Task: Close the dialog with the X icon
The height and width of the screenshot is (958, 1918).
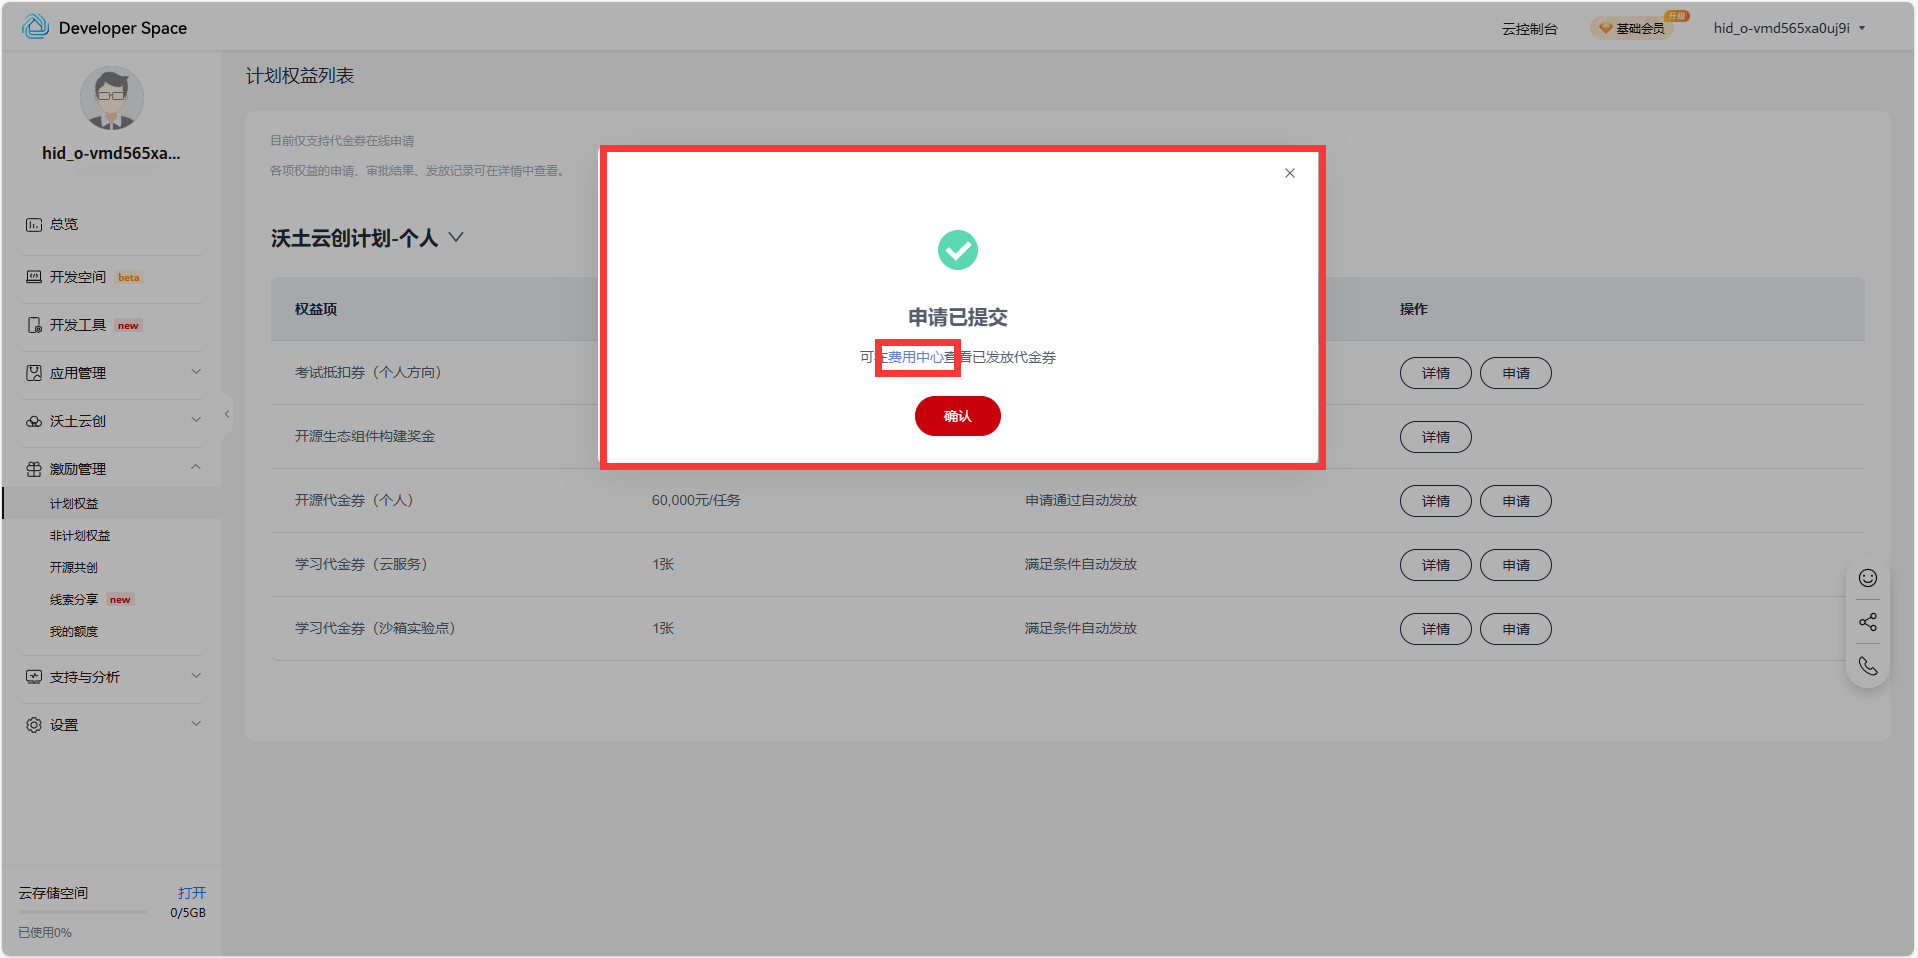Action: click(x=1289, y=173)
